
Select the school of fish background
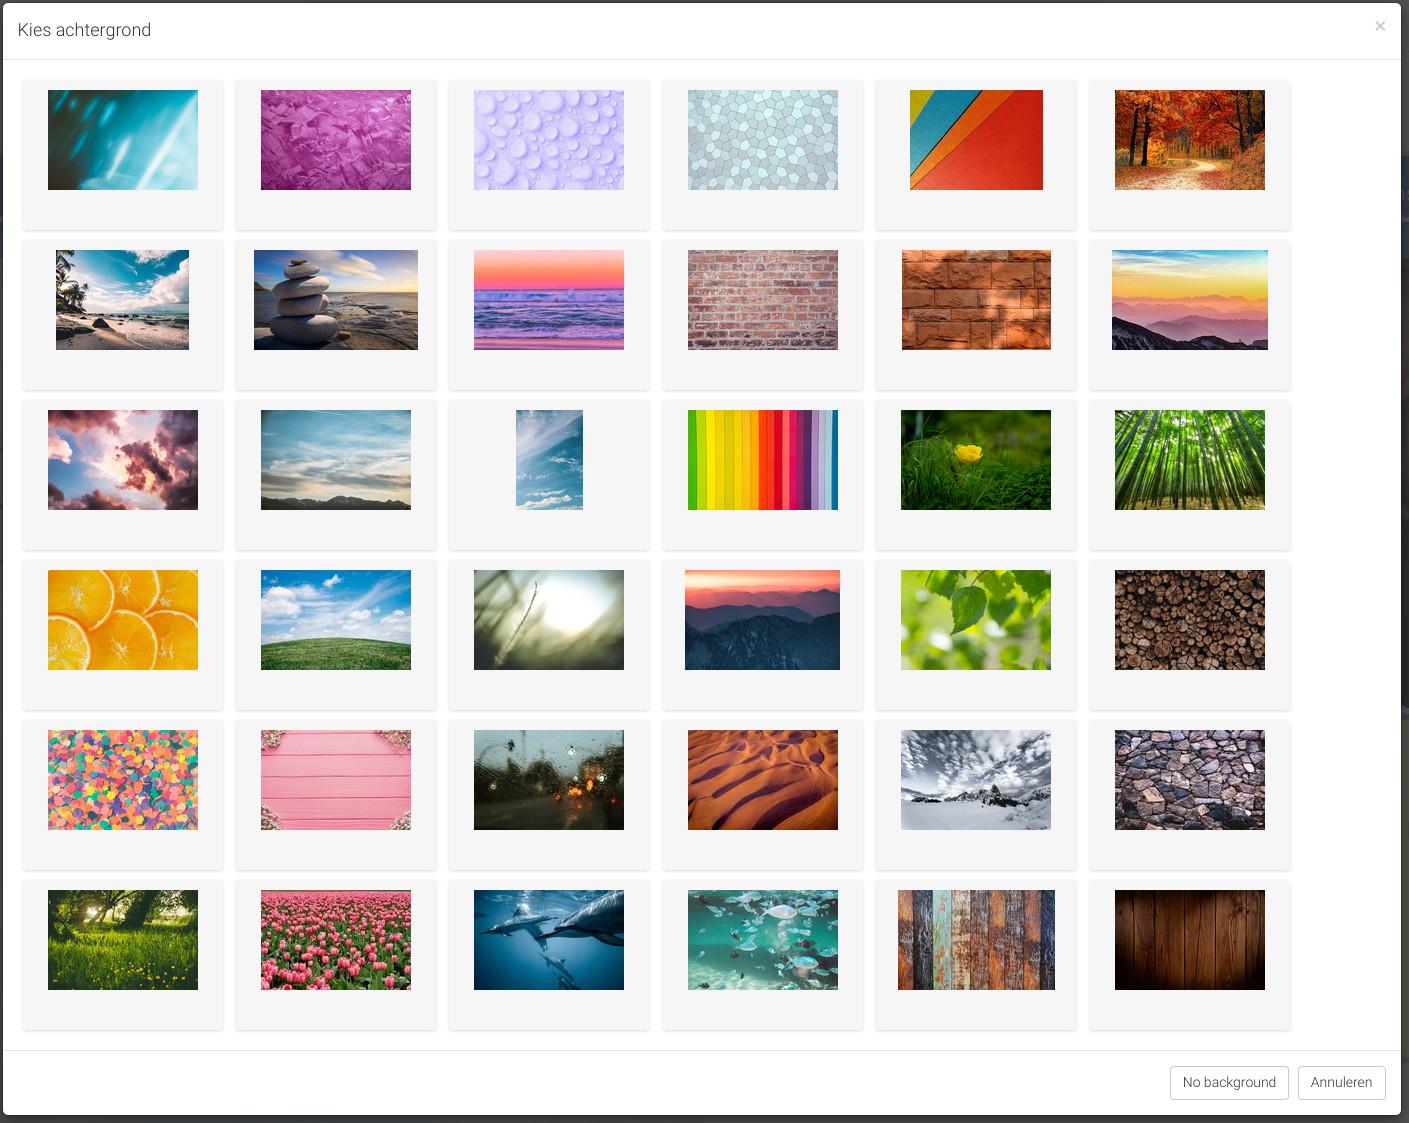click(763, 940)
